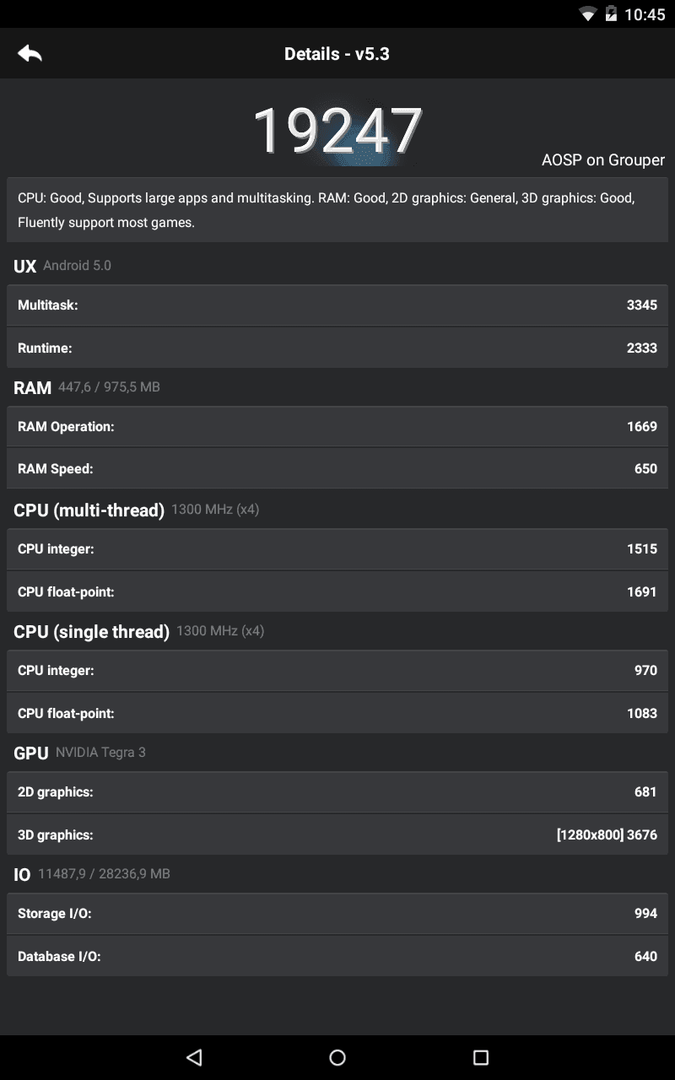
Task: Tap the battery charging status icon
Action: (x=610, y=14)
